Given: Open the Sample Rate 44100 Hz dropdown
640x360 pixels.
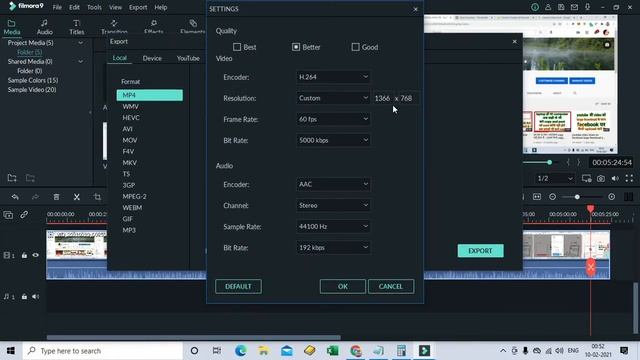Looking at the screenshot, I should click(333, 227).
